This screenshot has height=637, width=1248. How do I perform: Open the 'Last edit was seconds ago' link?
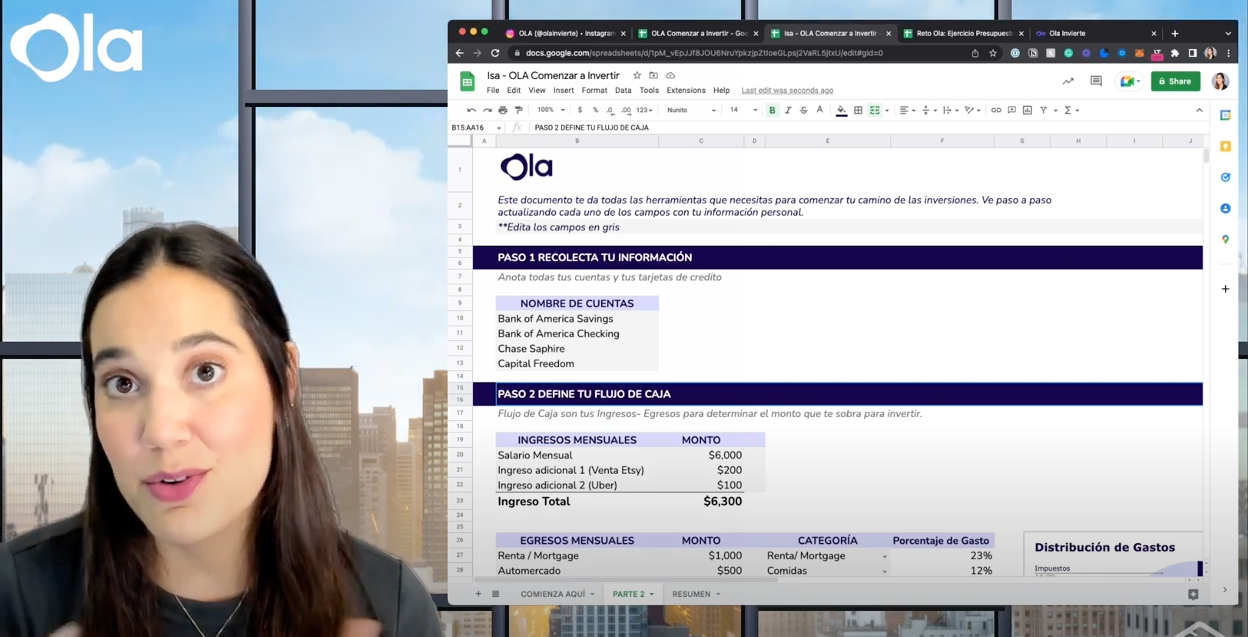(x=787, y=90)
